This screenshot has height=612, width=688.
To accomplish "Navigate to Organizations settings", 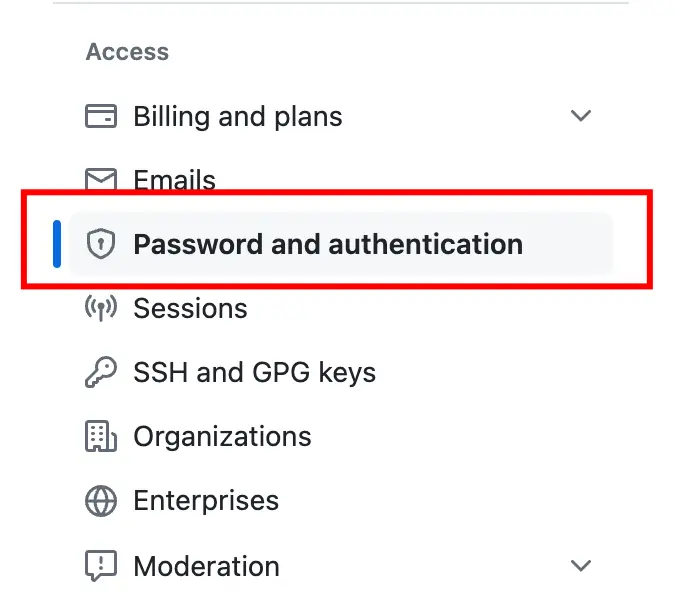I will pos(222,437).
